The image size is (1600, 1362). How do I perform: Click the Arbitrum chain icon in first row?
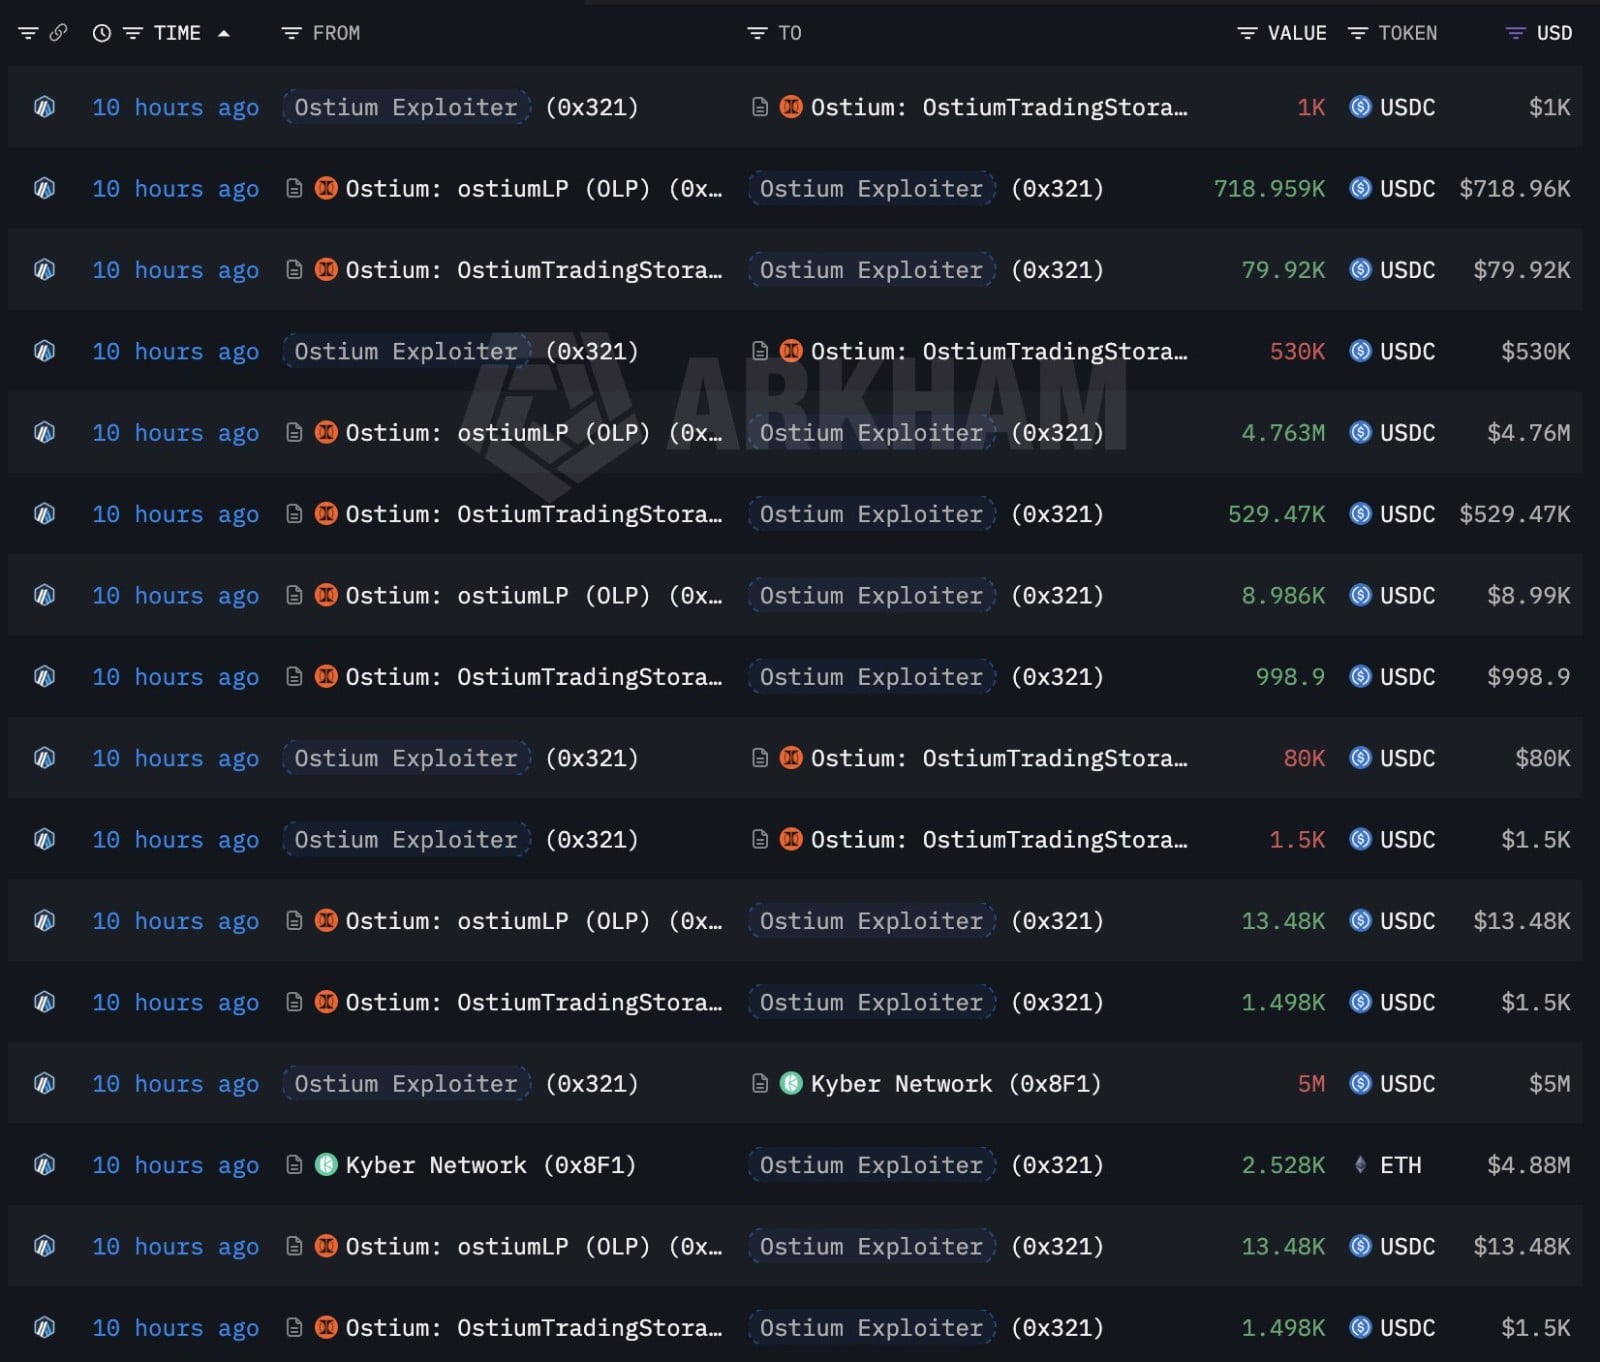point(44,107)
